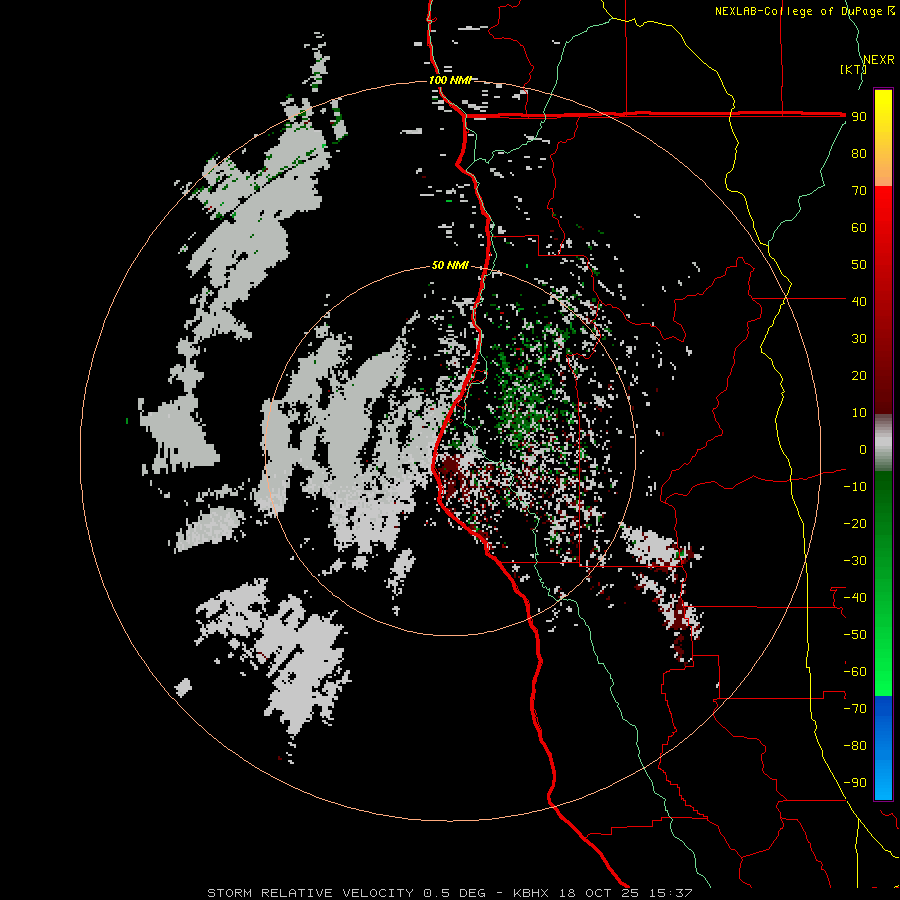Click the STORM RELATIVE VELOCITY caption text
Screen dimensions: 900x900
(x=310, y=893)
